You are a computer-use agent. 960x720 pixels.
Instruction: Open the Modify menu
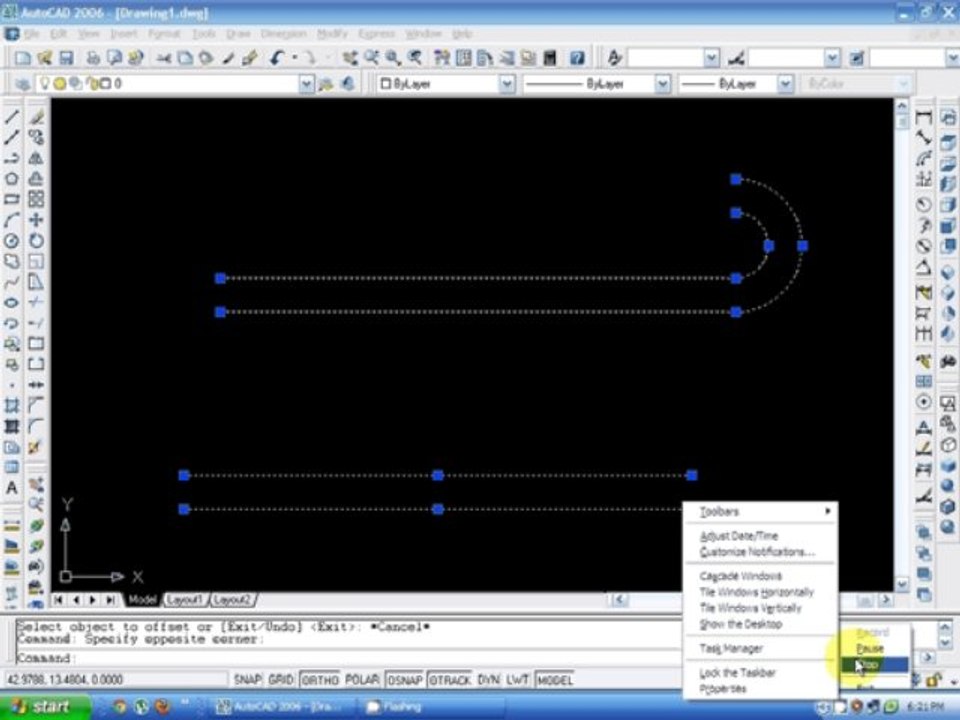332,34
